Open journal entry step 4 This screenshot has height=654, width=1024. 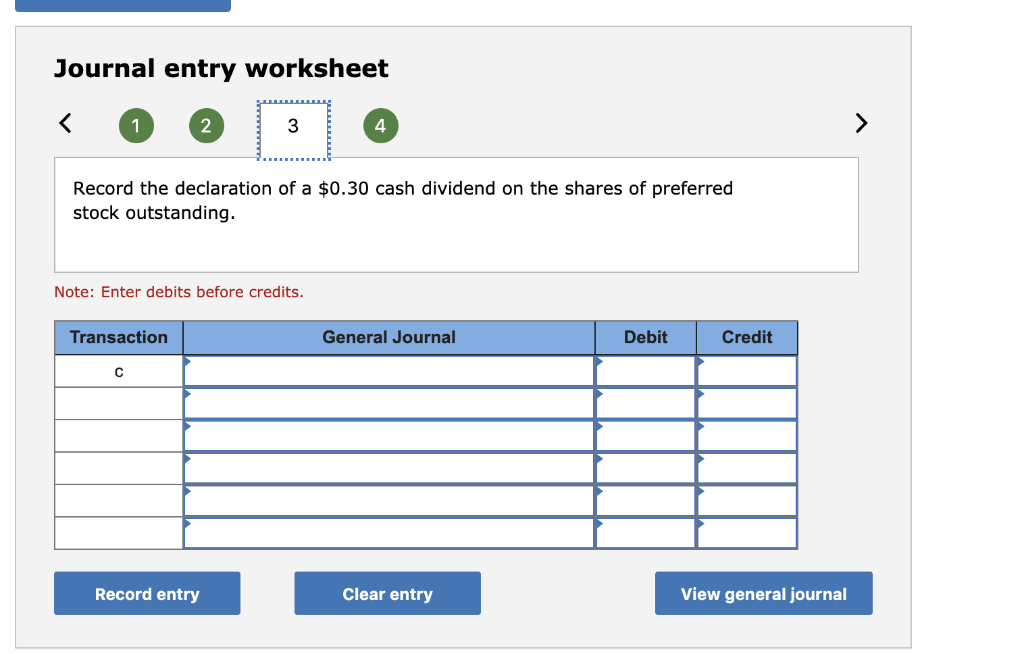381,125
